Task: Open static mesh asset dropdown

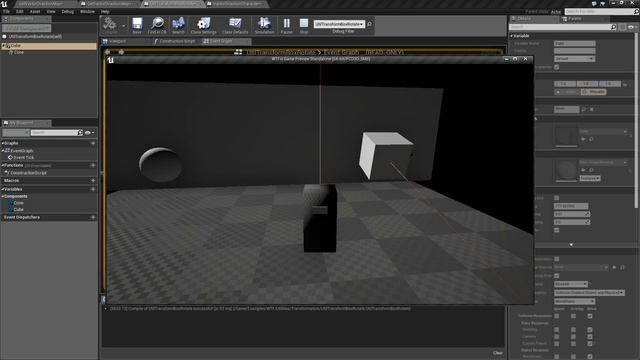Action: 603,131
